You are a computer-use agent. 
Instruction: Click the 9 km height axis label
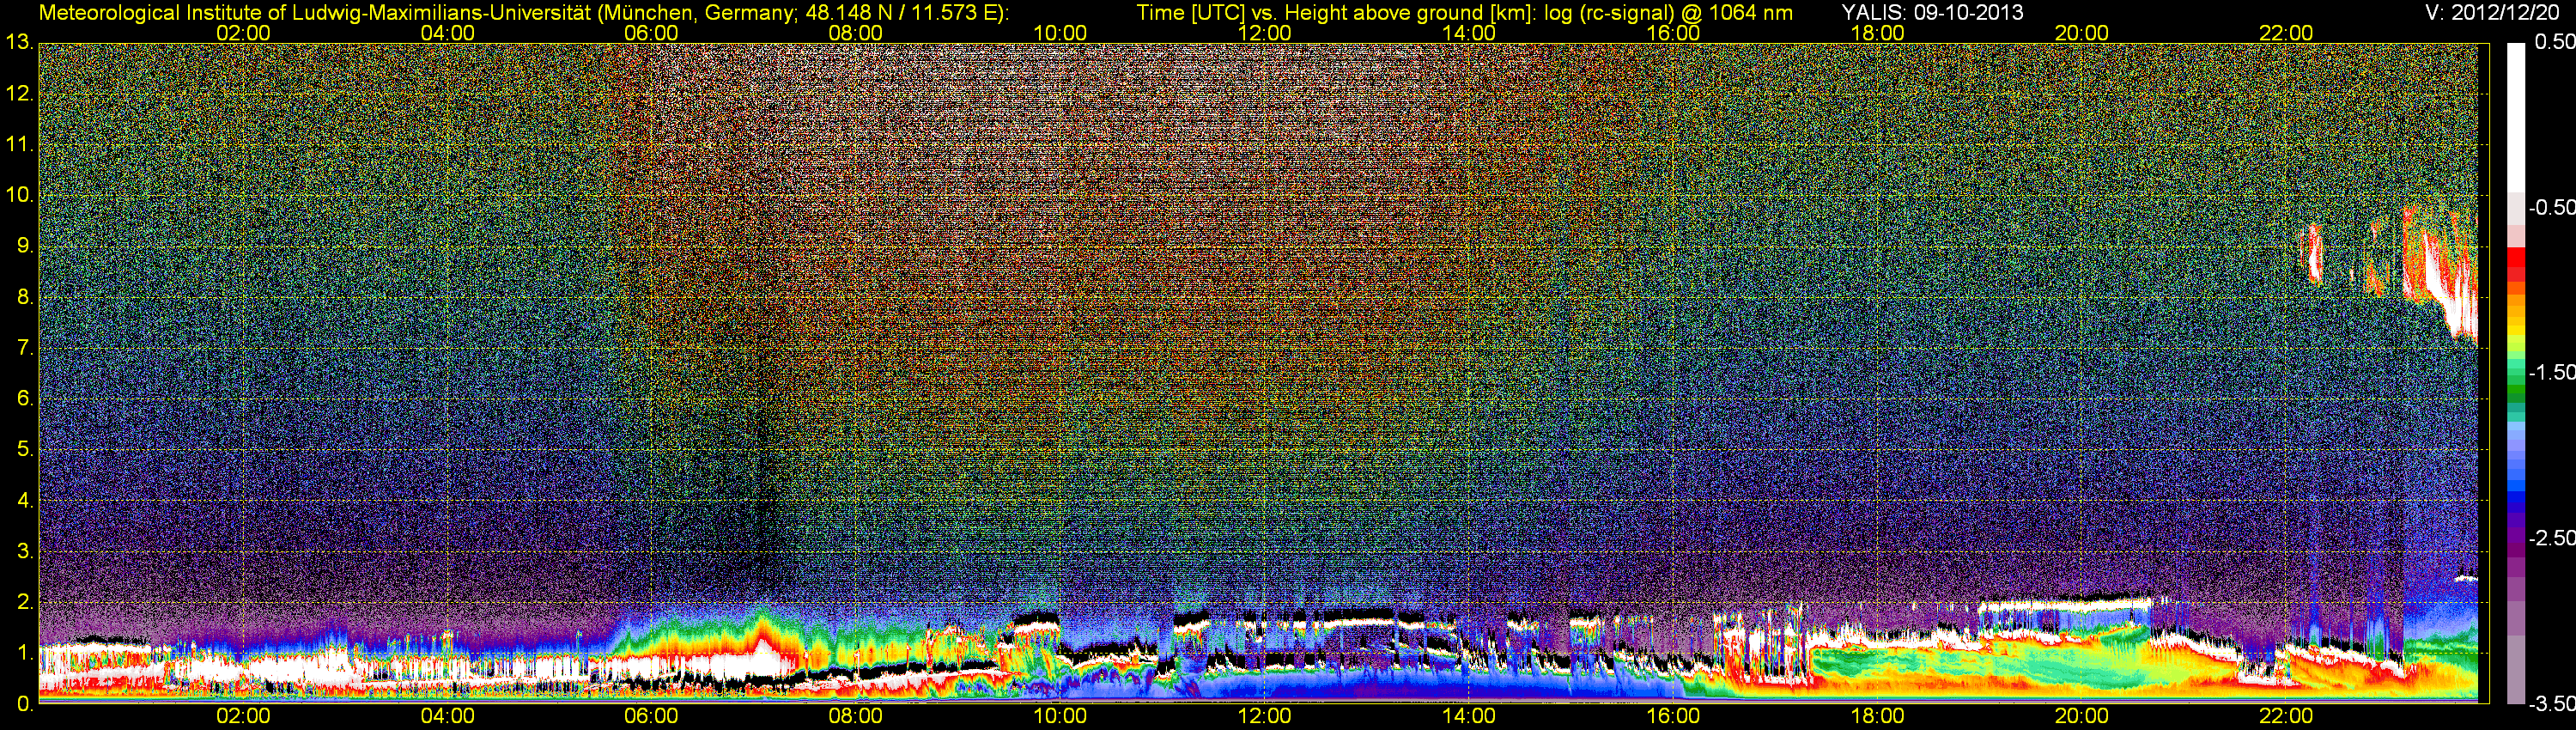tap(24, 246)
